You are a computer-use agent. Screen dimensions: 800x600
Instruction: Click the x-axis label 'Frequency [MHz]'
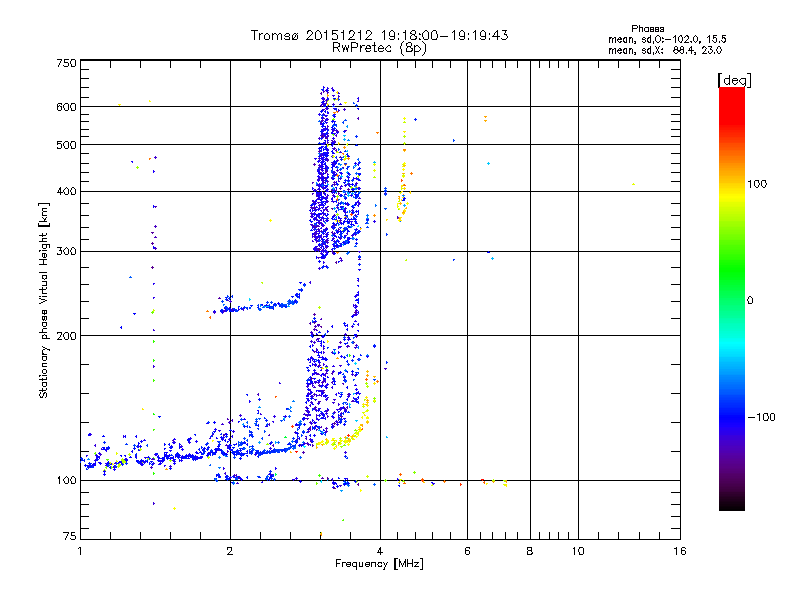379,564
